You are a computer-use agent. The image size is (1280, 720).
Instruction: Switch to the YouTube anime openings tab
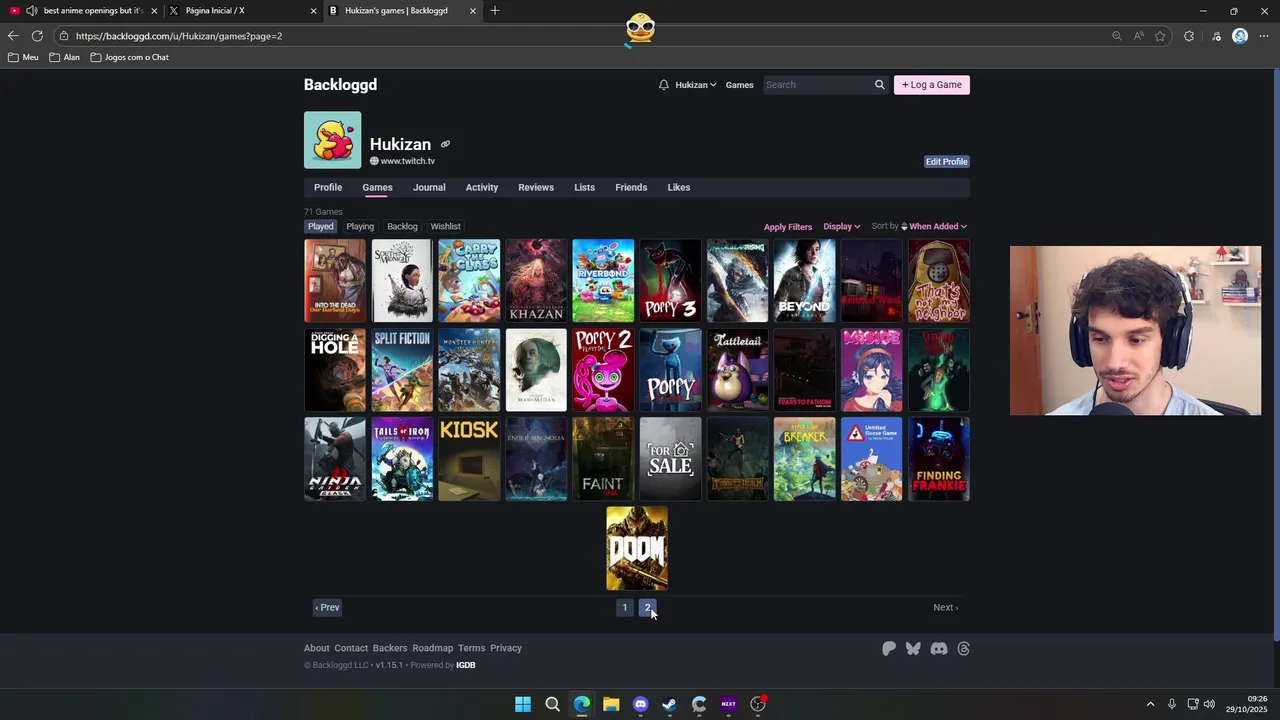[83, 11]
